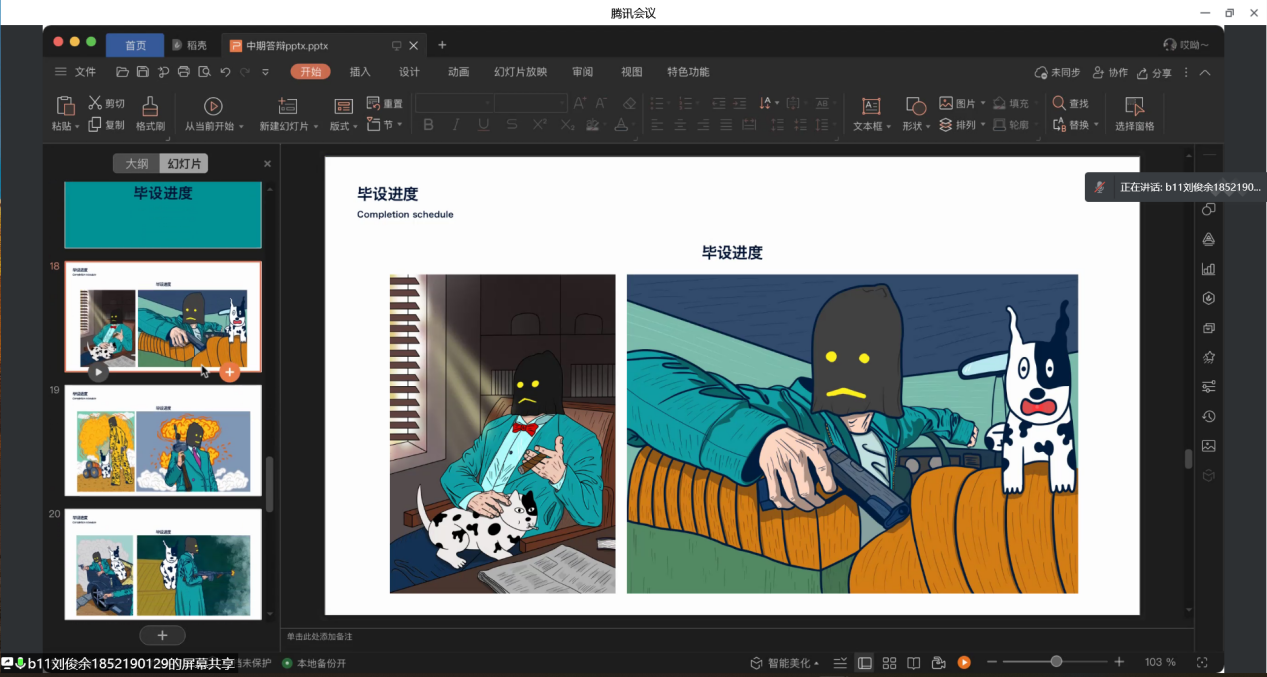Expand the Paste (粘贴) dropdown arrow
The height and width of the screenshot is (677, 1267).
(x=77, y=127)
